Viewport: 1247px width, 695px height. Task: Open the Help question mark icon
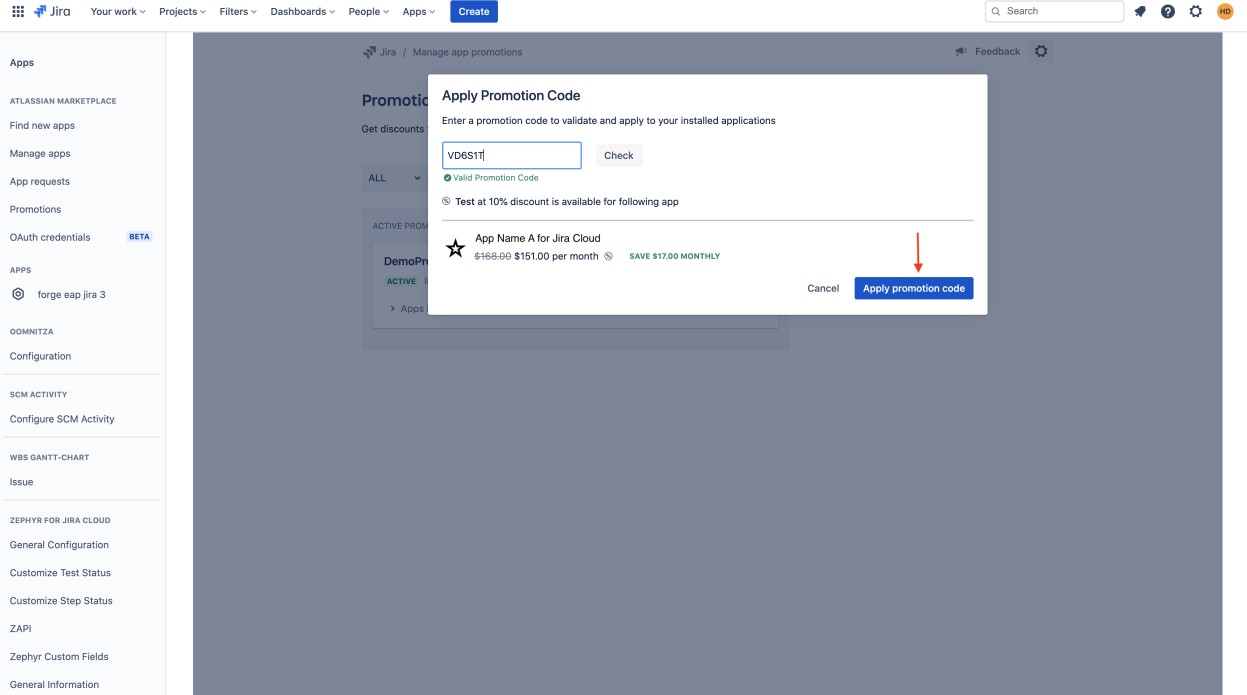point(1167,11)
